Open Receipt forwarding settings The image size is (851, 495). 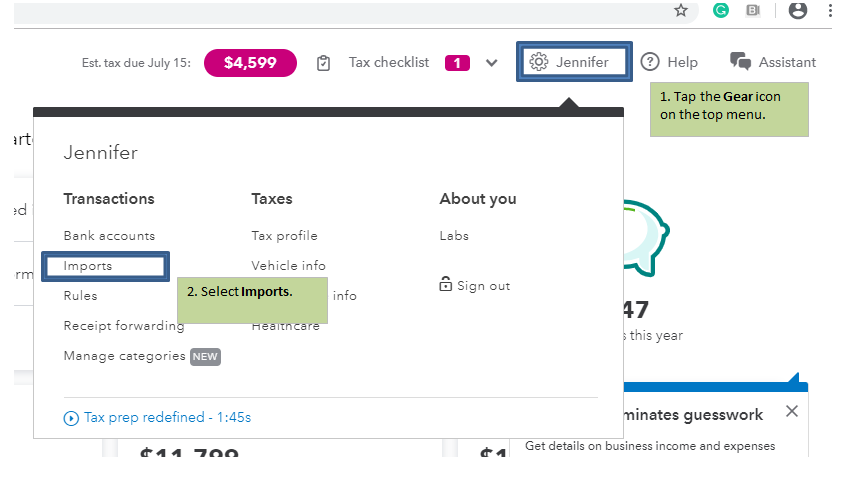pos(123,326)
